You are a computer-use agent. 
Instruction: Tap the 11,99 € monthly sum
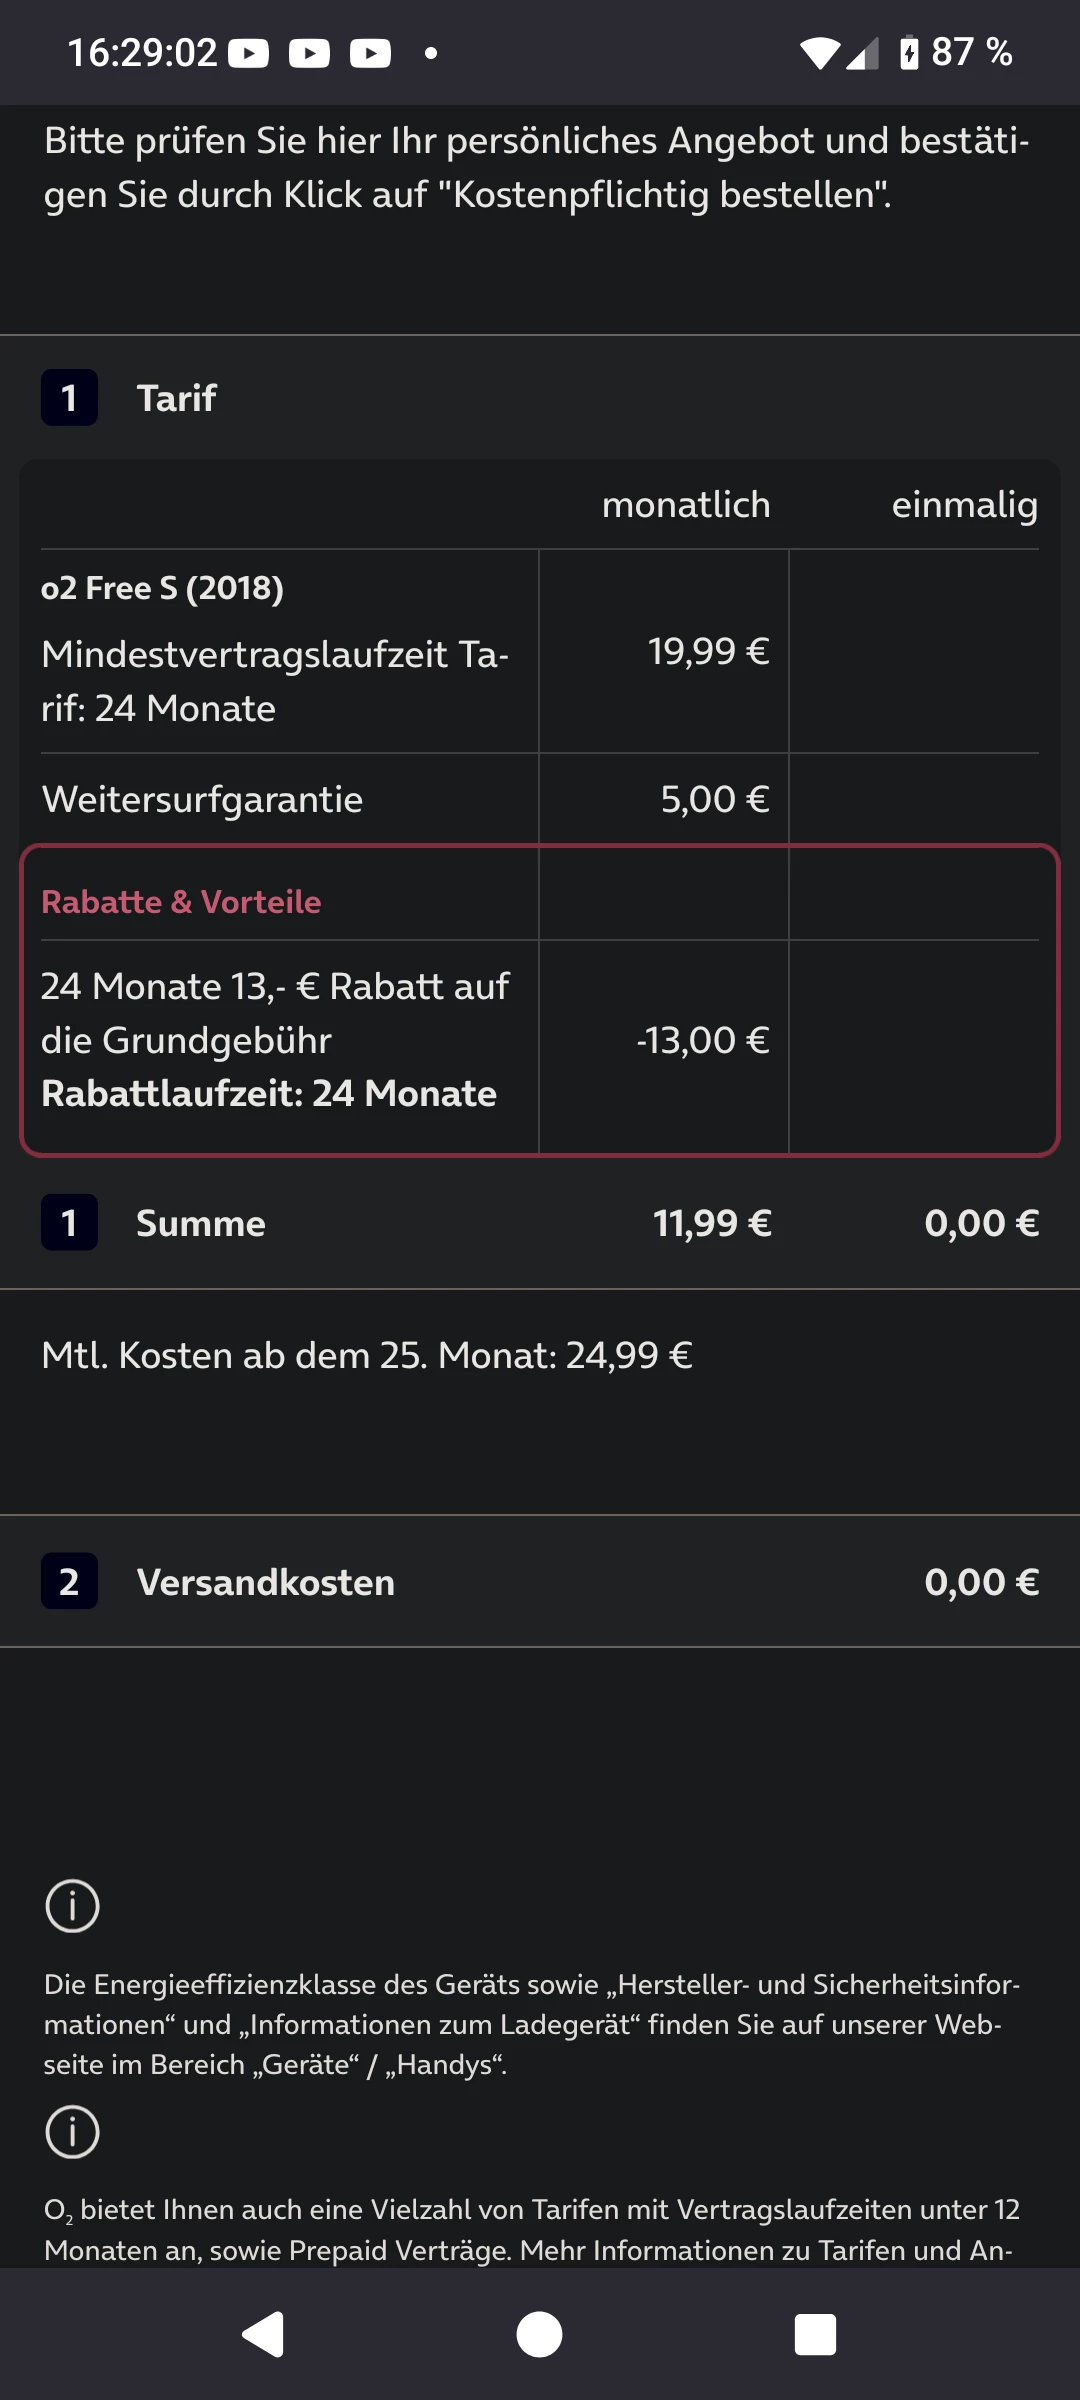pyautogui.click(x=712, y=1223)
